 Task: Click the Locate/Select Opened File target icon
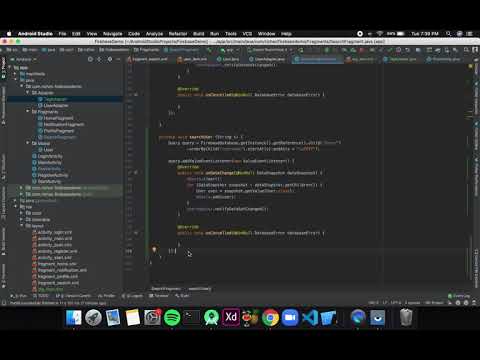point(90,59)
